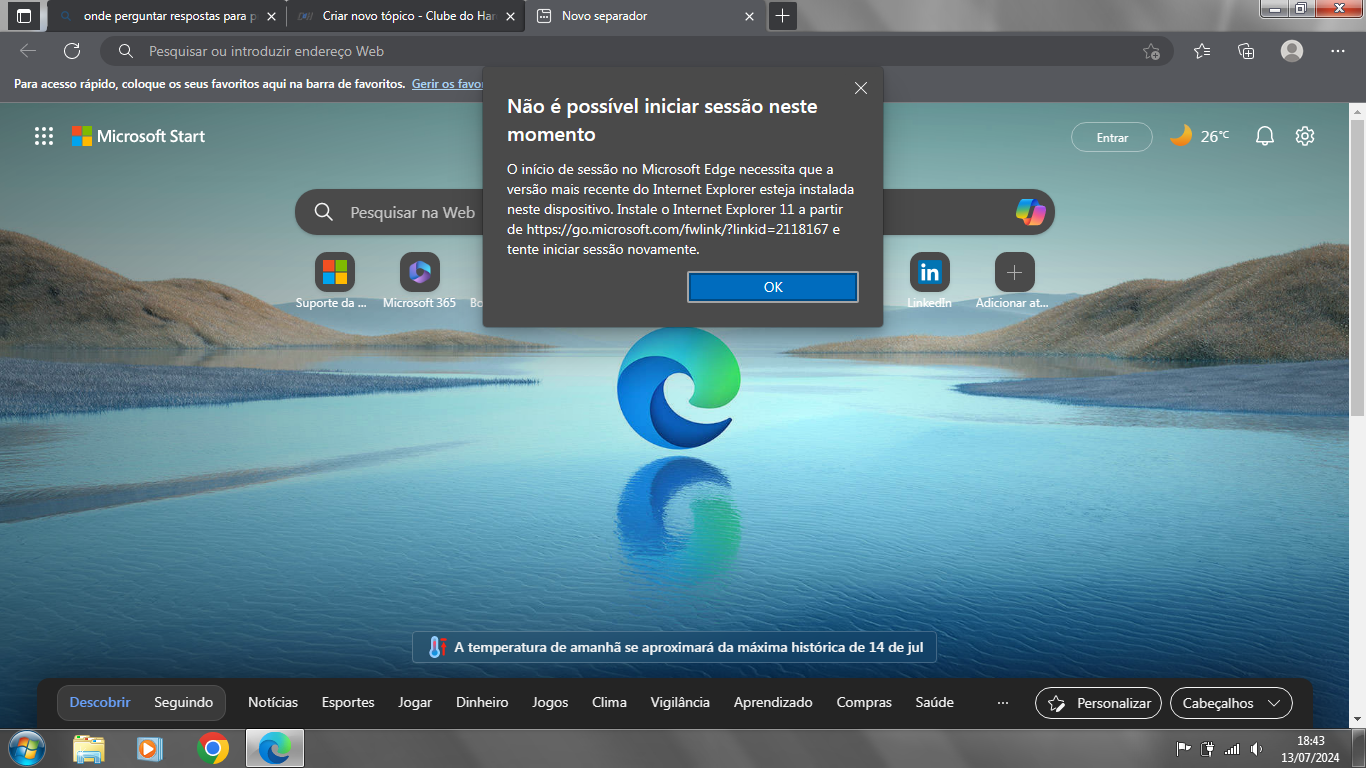This screenshot has width=1366, height=768.
Task: Open File Explorer from taskbar
Action: (x=89, y=748)
